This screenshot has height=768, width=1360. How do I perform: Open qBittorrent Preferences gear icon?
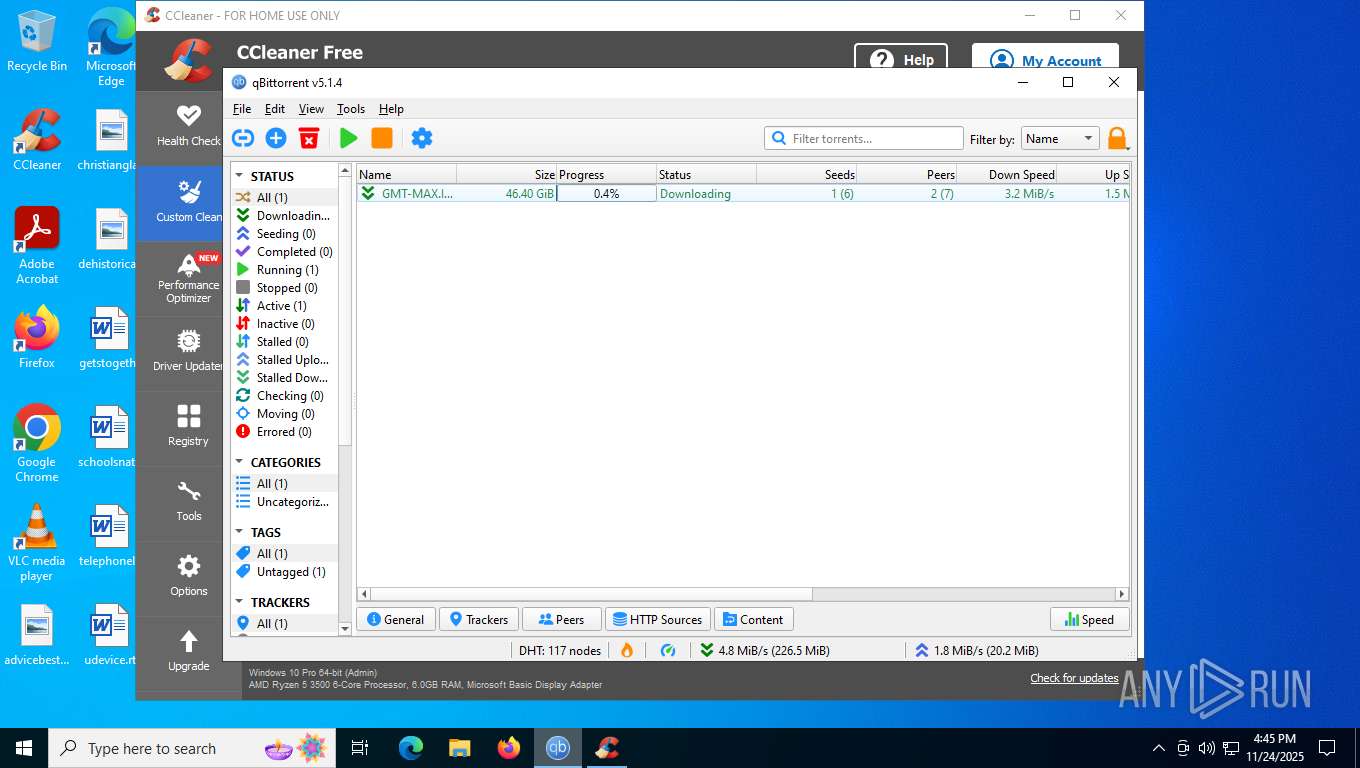tap(422, 138)
